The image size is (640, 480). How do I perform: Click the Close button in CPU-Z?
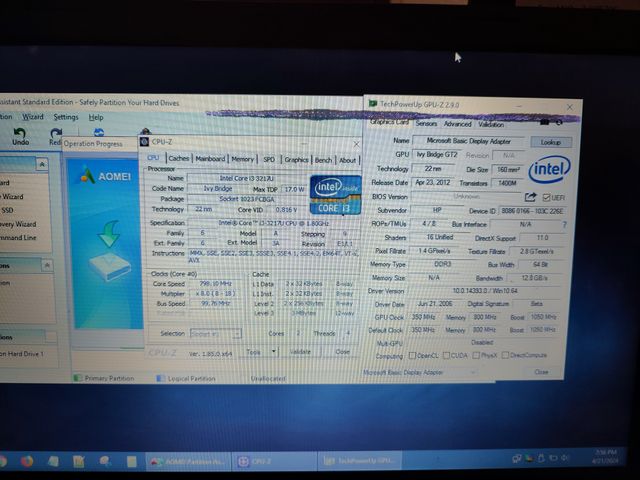tap(342, 351)
